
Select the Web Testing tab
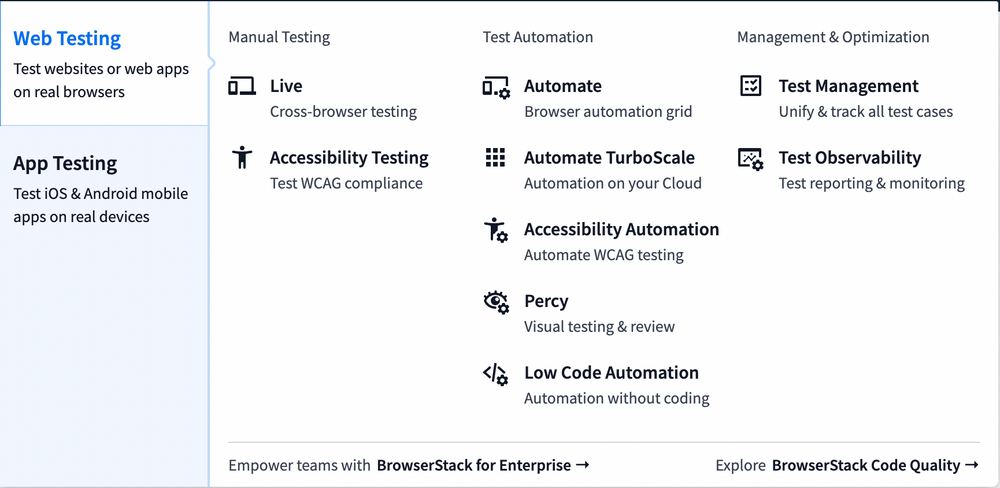pos(67,39)
